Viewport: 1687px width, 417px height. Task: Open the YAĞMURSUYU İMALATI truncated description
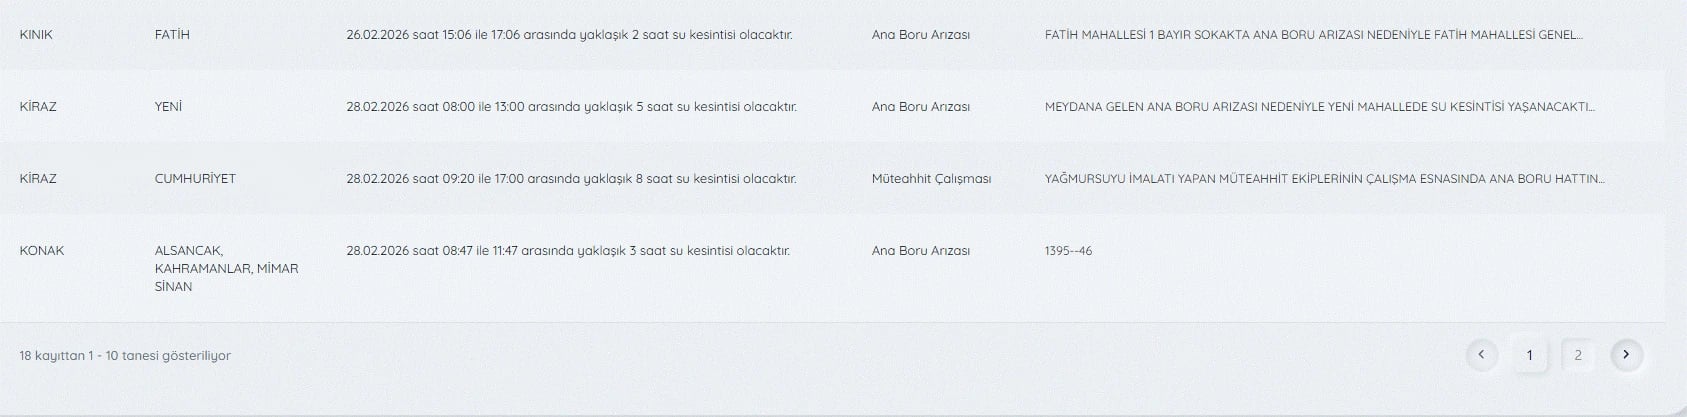[1324, 179]
